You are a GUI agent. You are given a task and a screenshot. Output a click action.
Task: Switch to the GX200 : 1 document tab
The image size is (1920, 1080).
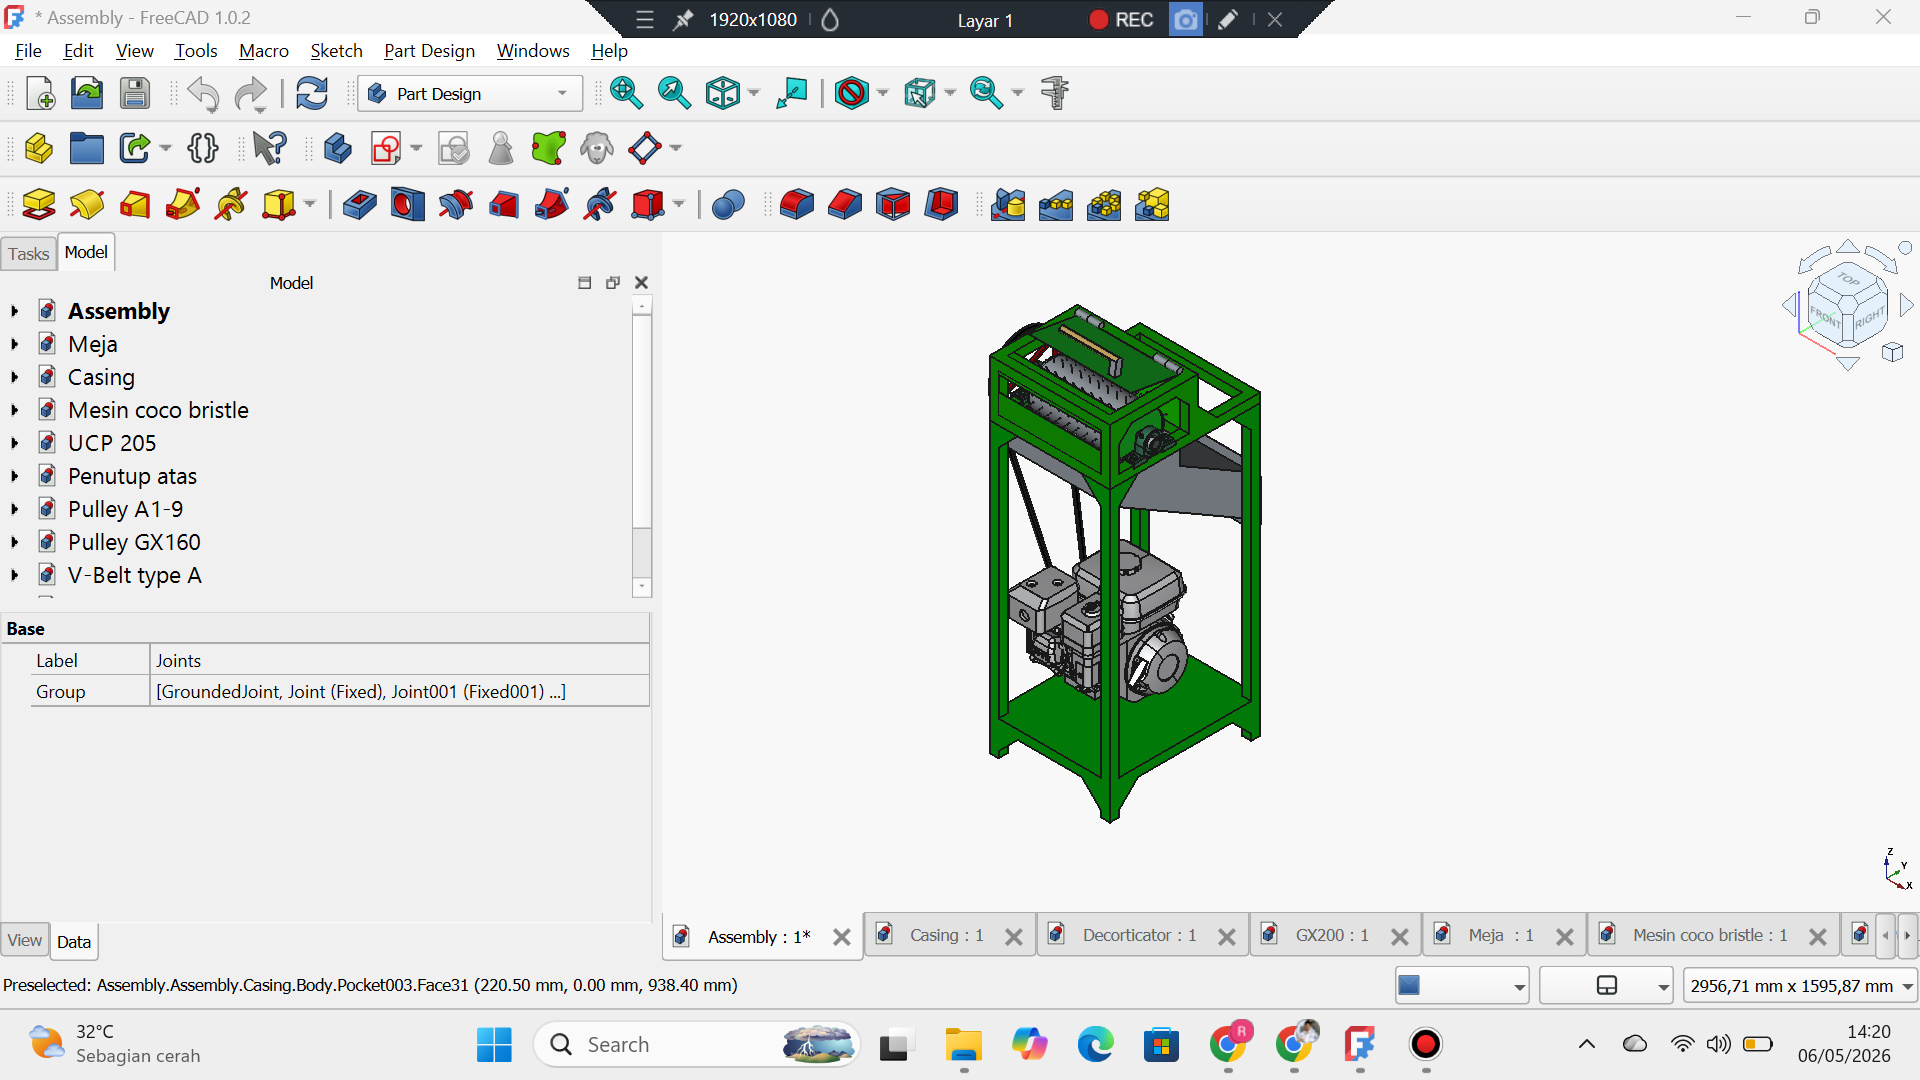(x=1332, y=935)
